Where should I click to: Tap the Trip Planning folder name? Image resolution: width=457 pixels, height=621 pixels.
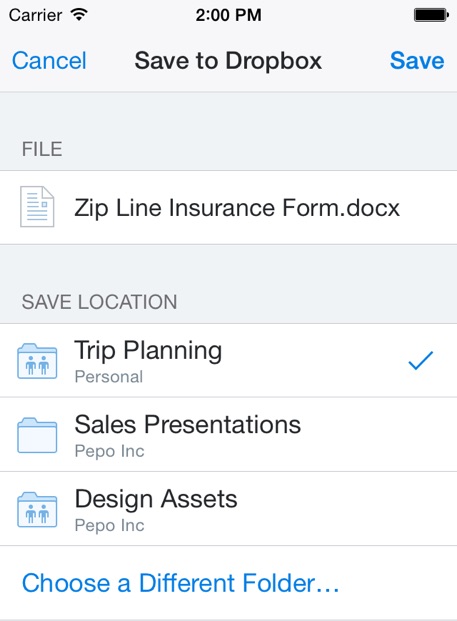click(x=148, y=351)
